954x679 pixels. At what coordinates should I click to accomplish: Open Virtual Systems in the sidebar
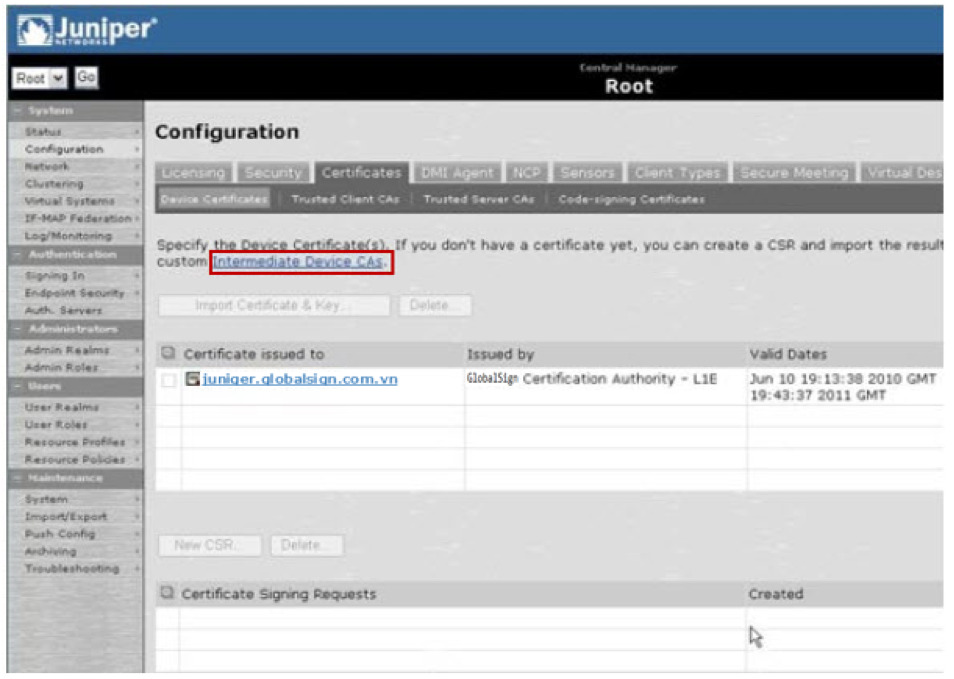pos(69,201)
